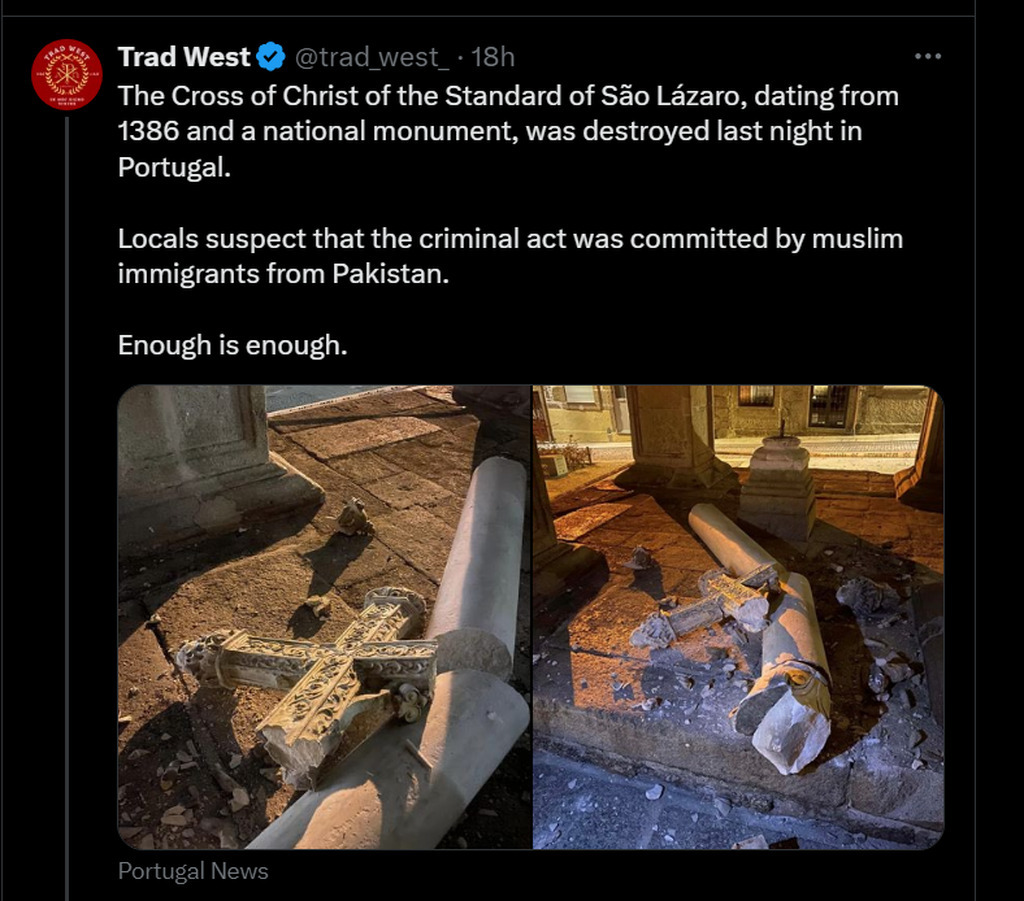Screen dimensions: 1024x901
Task: Click the word Portugal in tweet text
Action: click(x=172, y=167)
